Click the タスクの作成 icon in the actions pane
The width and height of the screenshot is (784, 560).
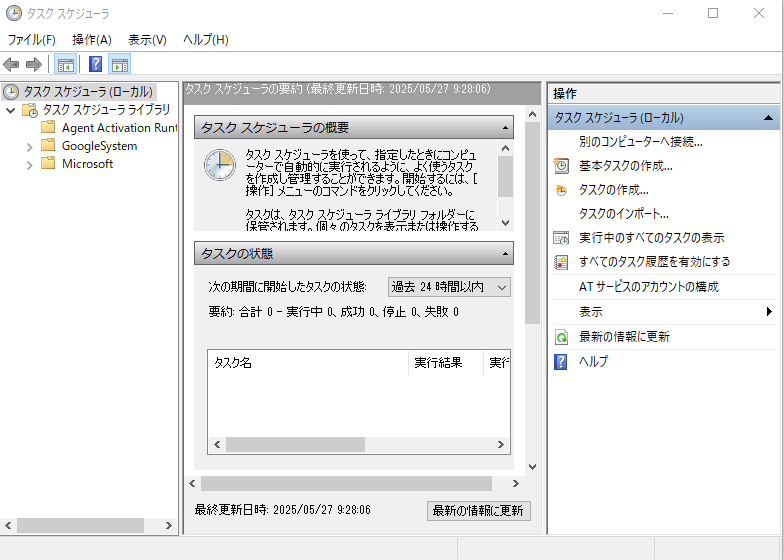[561, 190]
